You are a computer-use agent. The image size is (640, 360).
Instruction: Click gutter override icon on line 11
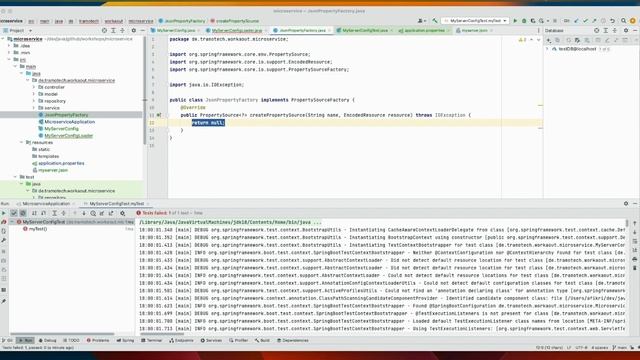159,115
